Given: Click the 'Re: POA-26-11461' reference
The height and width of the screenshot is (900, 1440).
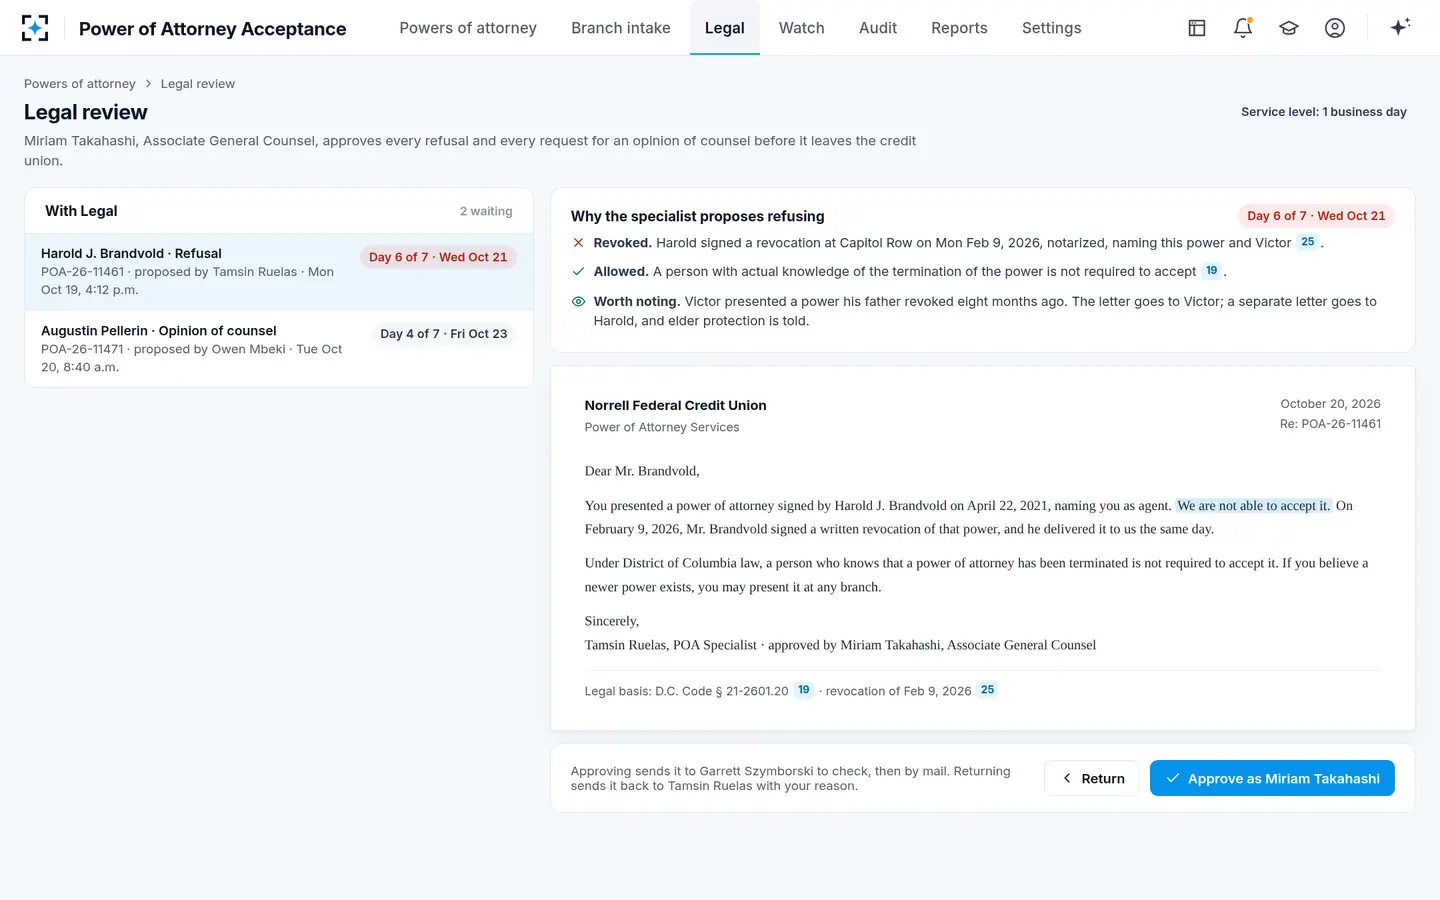Looking at the screenshot, I should (x=1330, y=424).
